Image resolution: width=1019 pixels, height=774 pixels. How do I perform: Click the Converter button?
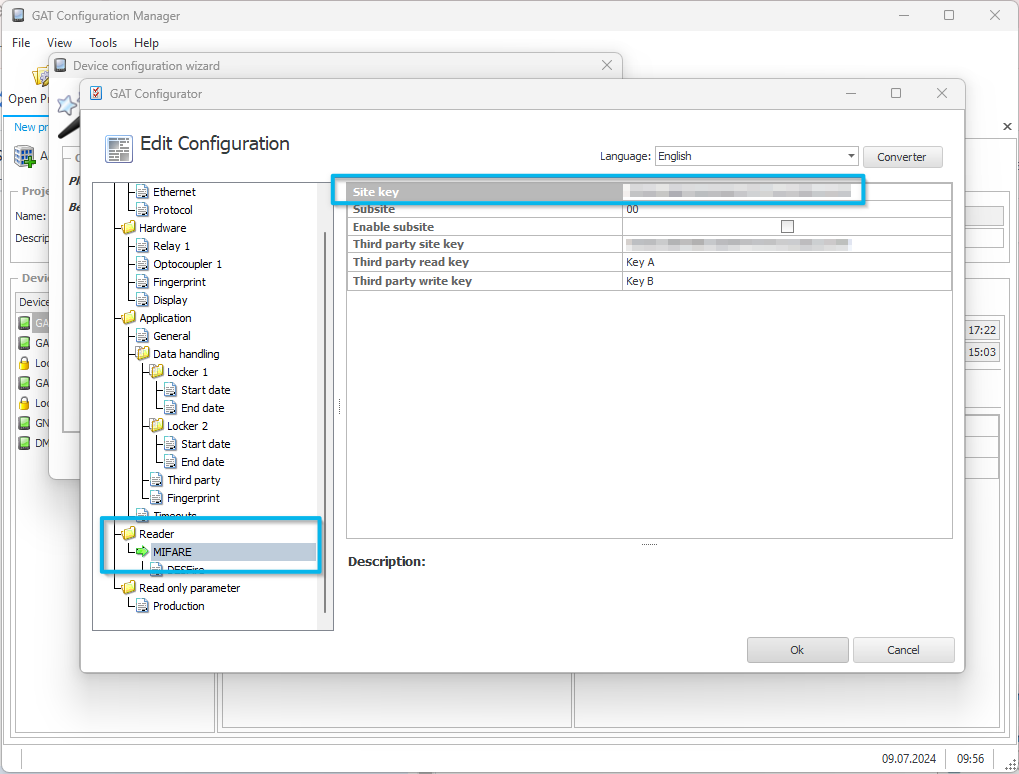(x=902, y=157)
